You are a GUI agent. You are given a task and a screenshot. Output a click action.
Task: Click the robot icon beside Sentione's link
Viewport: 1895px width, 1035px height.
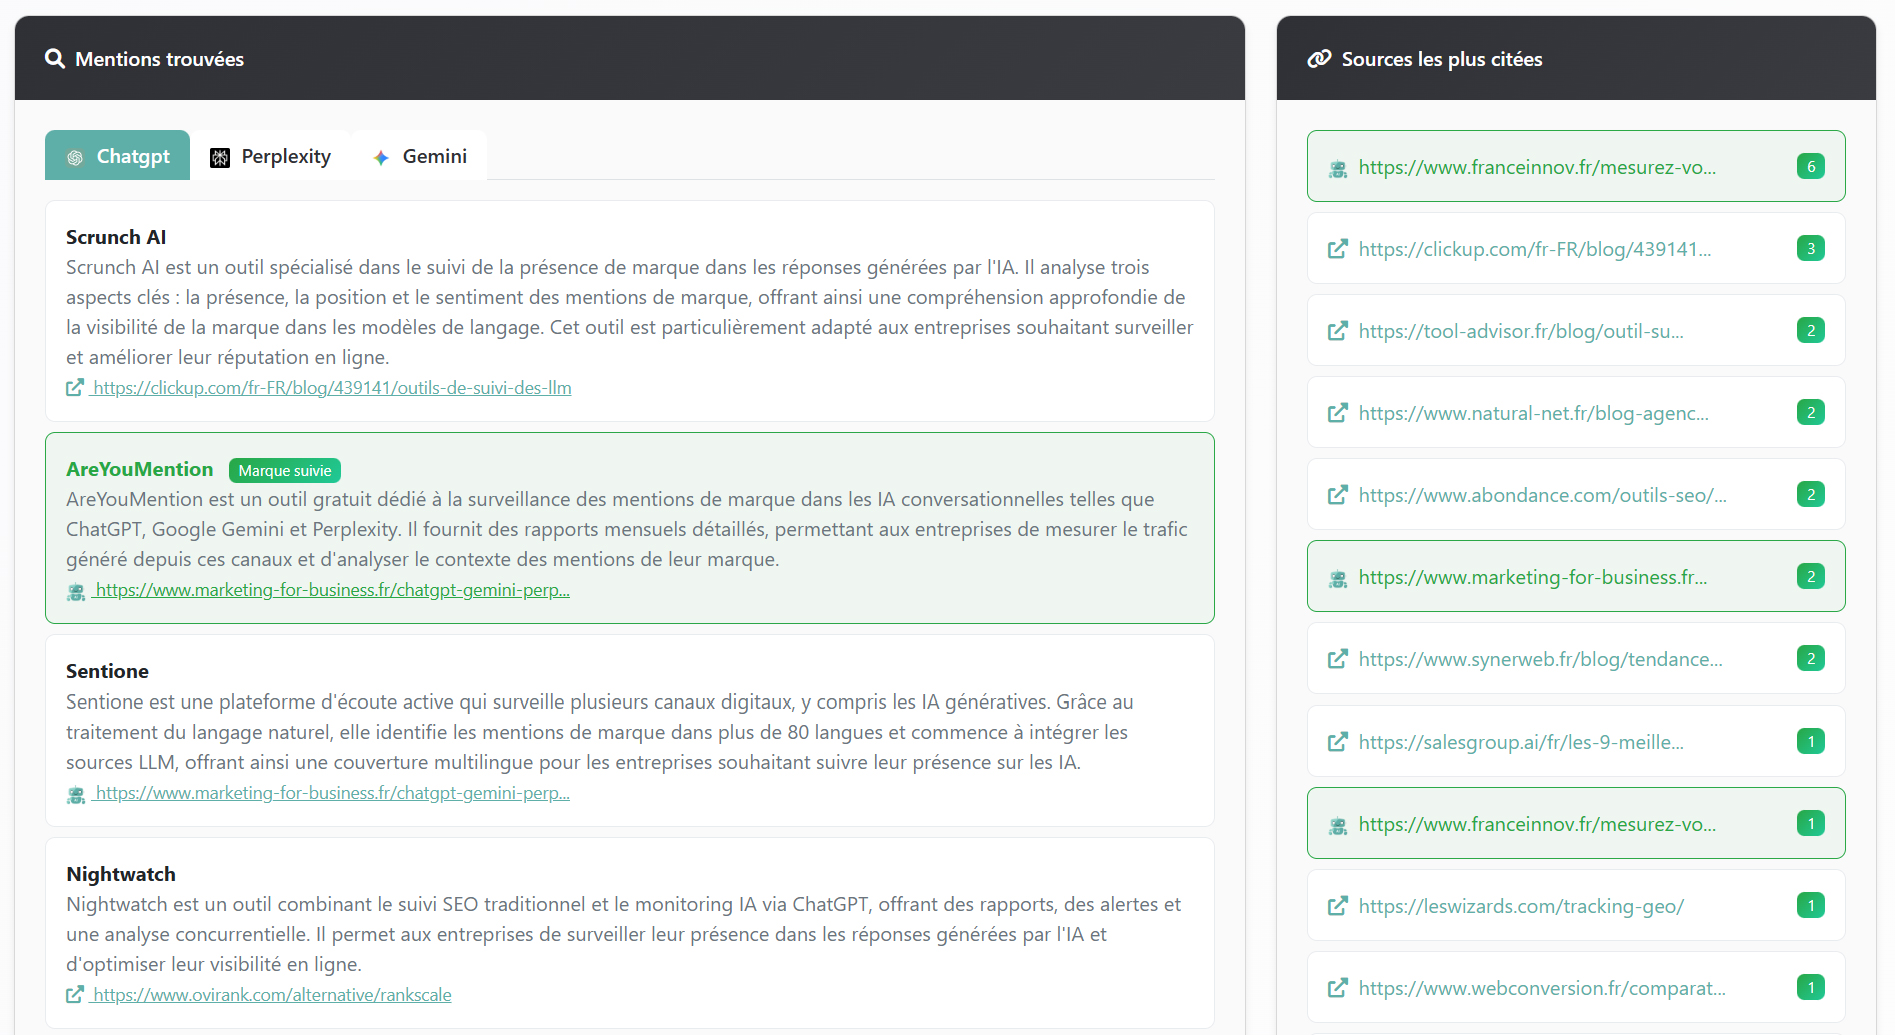[75, 794]
